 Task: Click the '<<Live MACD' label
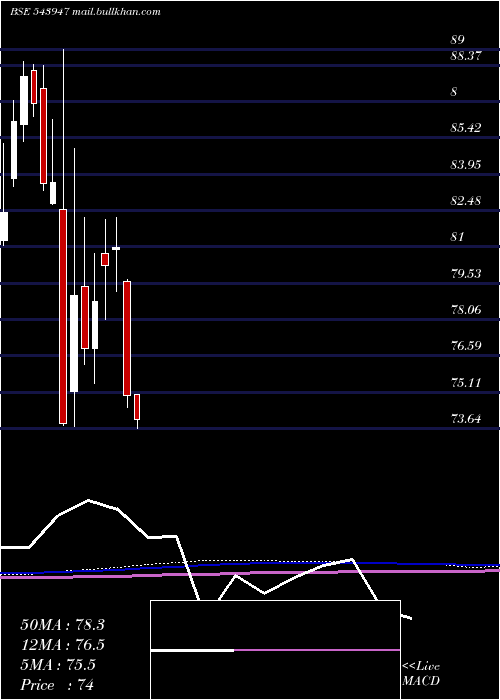point(421,674)
